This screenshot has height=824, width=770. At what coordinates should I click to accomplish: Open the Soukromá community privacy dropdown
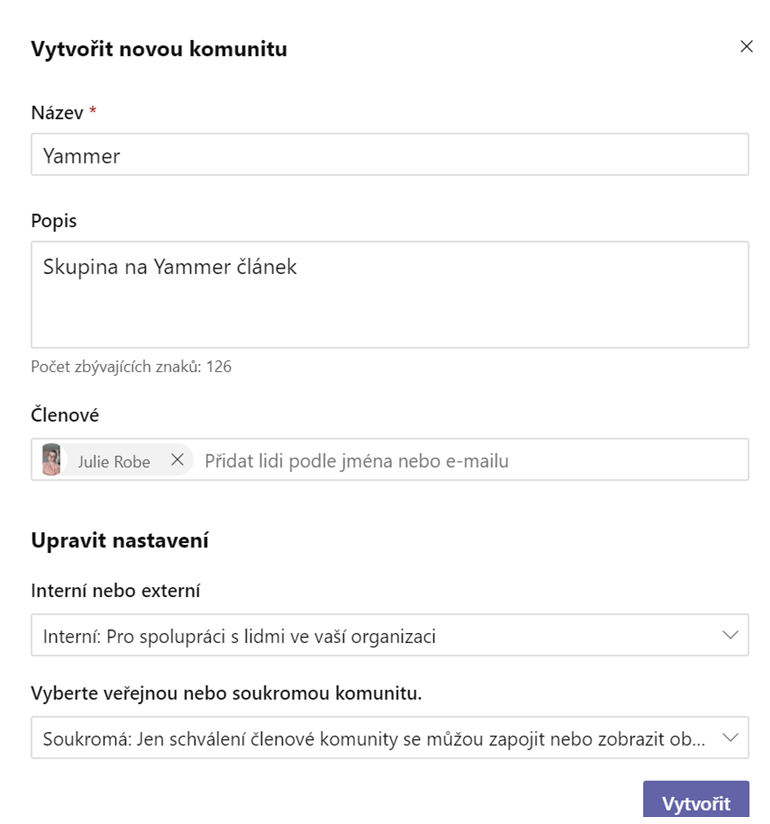point(389,737)
